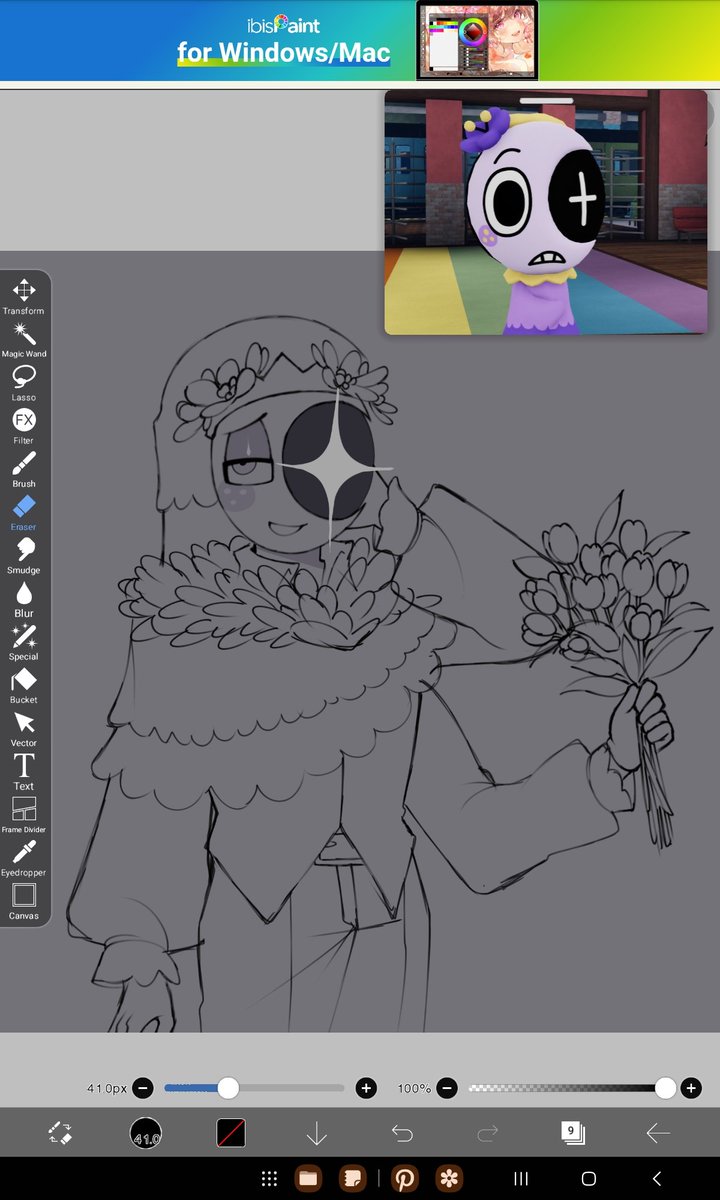This screenshot has width=720, height=1200.
Task: Open the Android app drawer grid
Action: (x=268, y=1178)
